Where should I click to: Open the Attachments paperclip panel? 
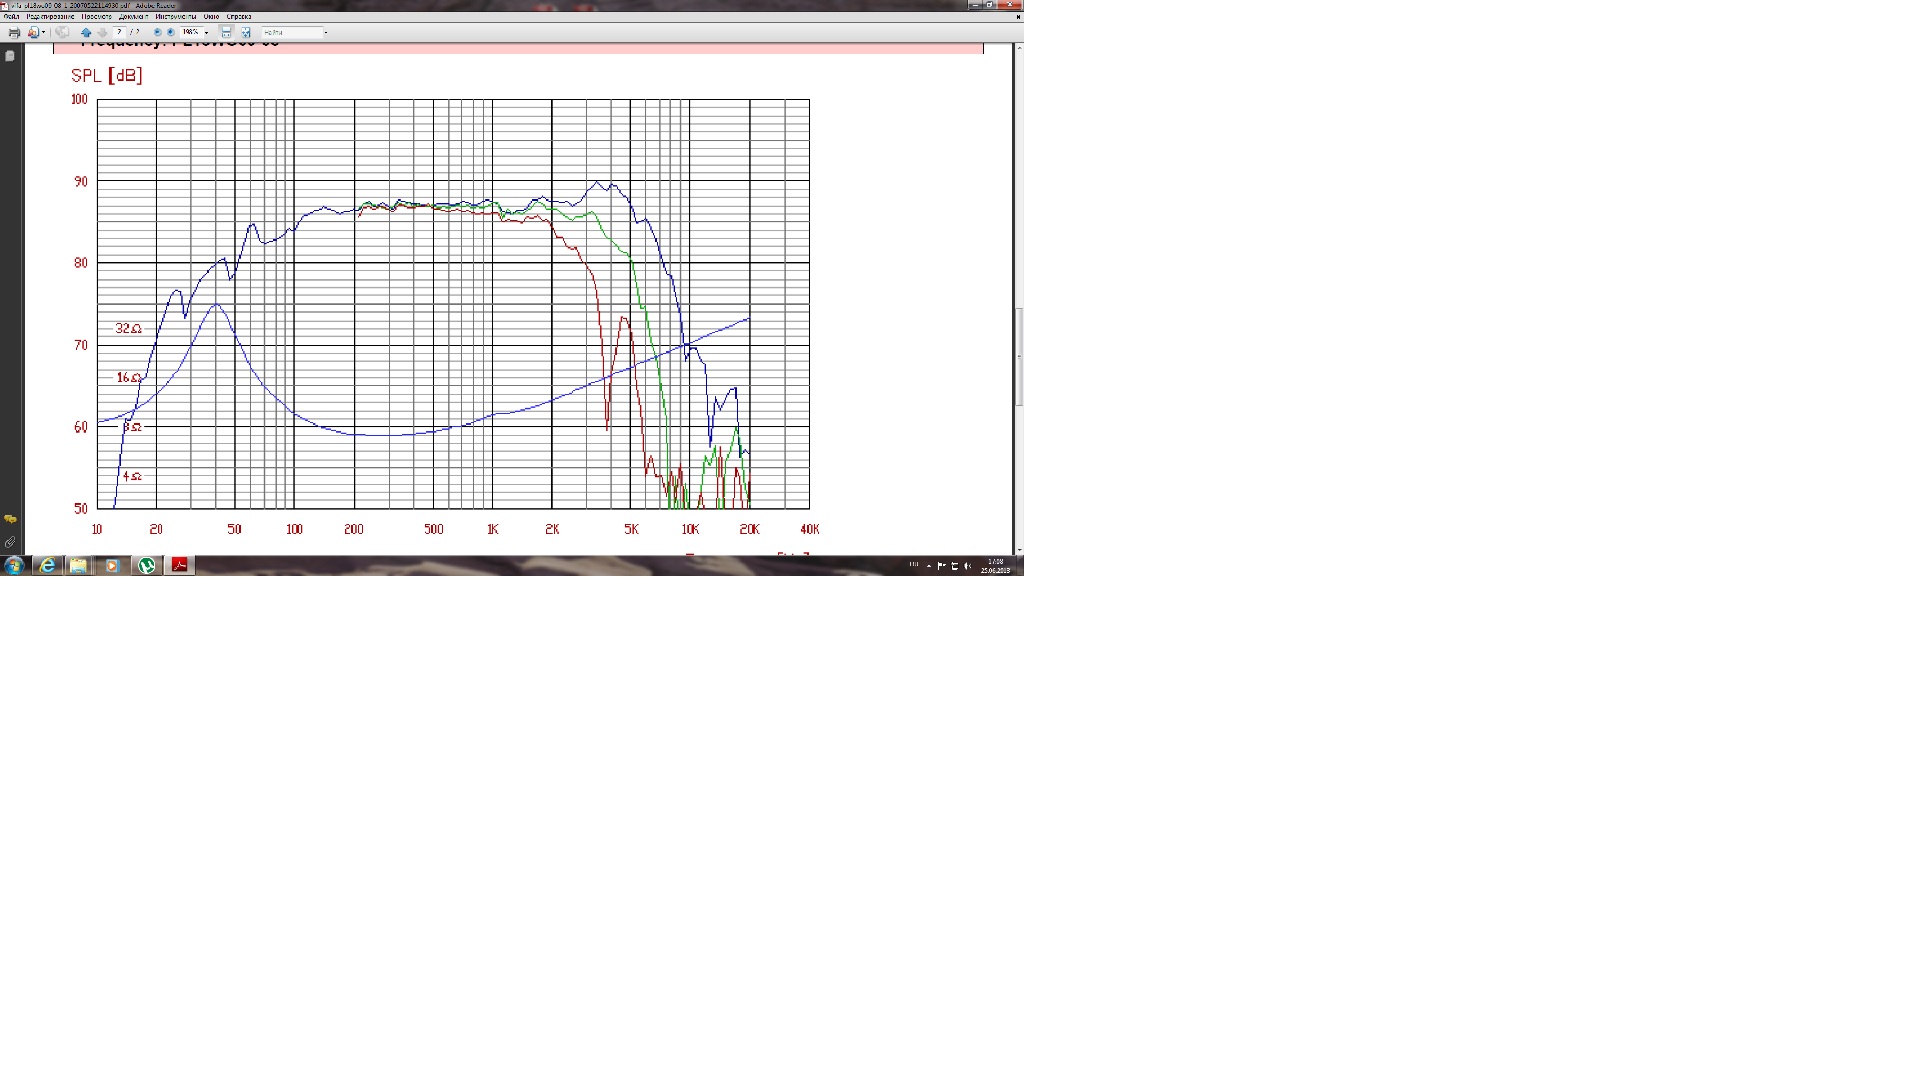(10, 542)
